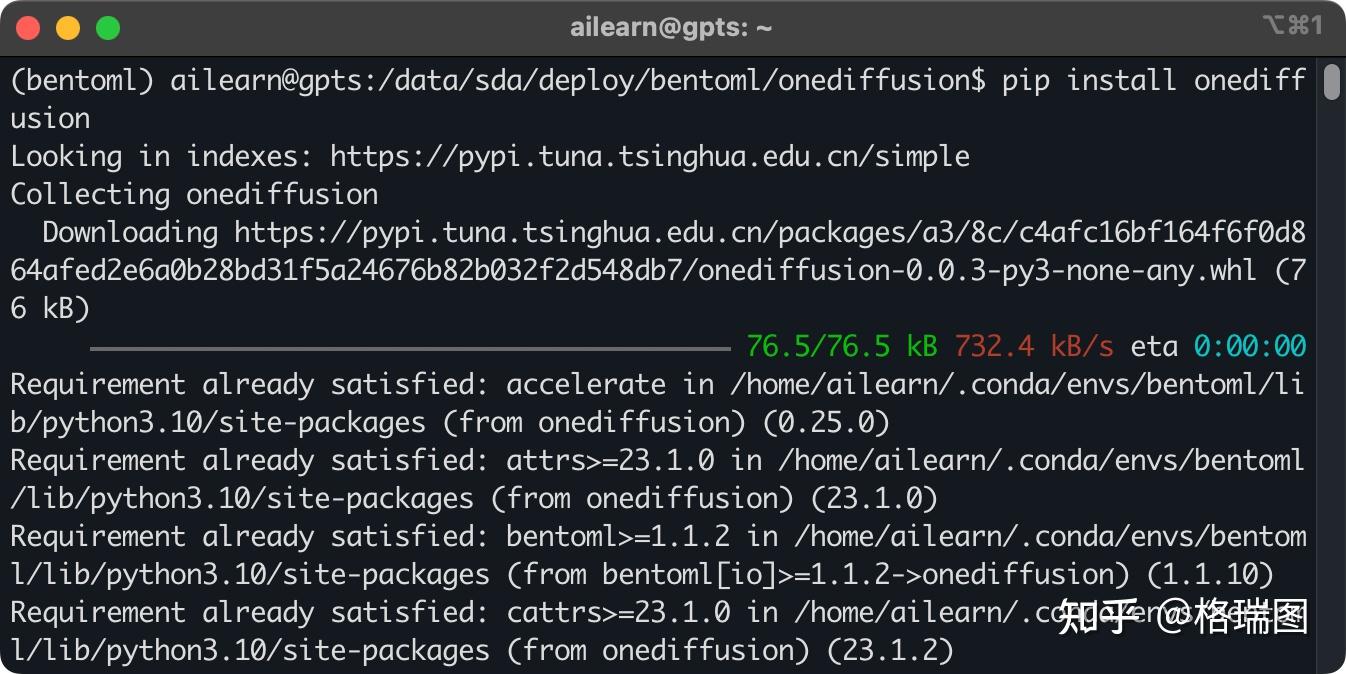Click the red close window button

pyautogui.click(x=28, y=28)
